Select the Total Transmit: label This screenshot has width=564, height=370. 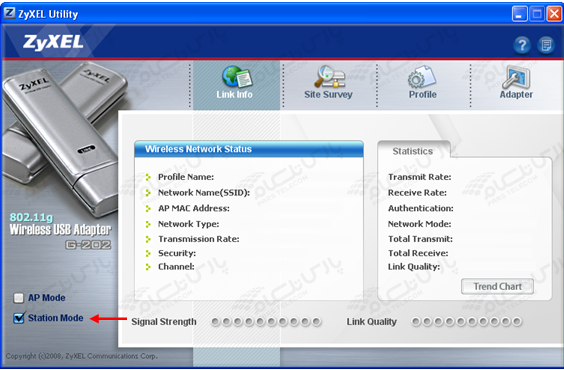click(x=420, y=239)
